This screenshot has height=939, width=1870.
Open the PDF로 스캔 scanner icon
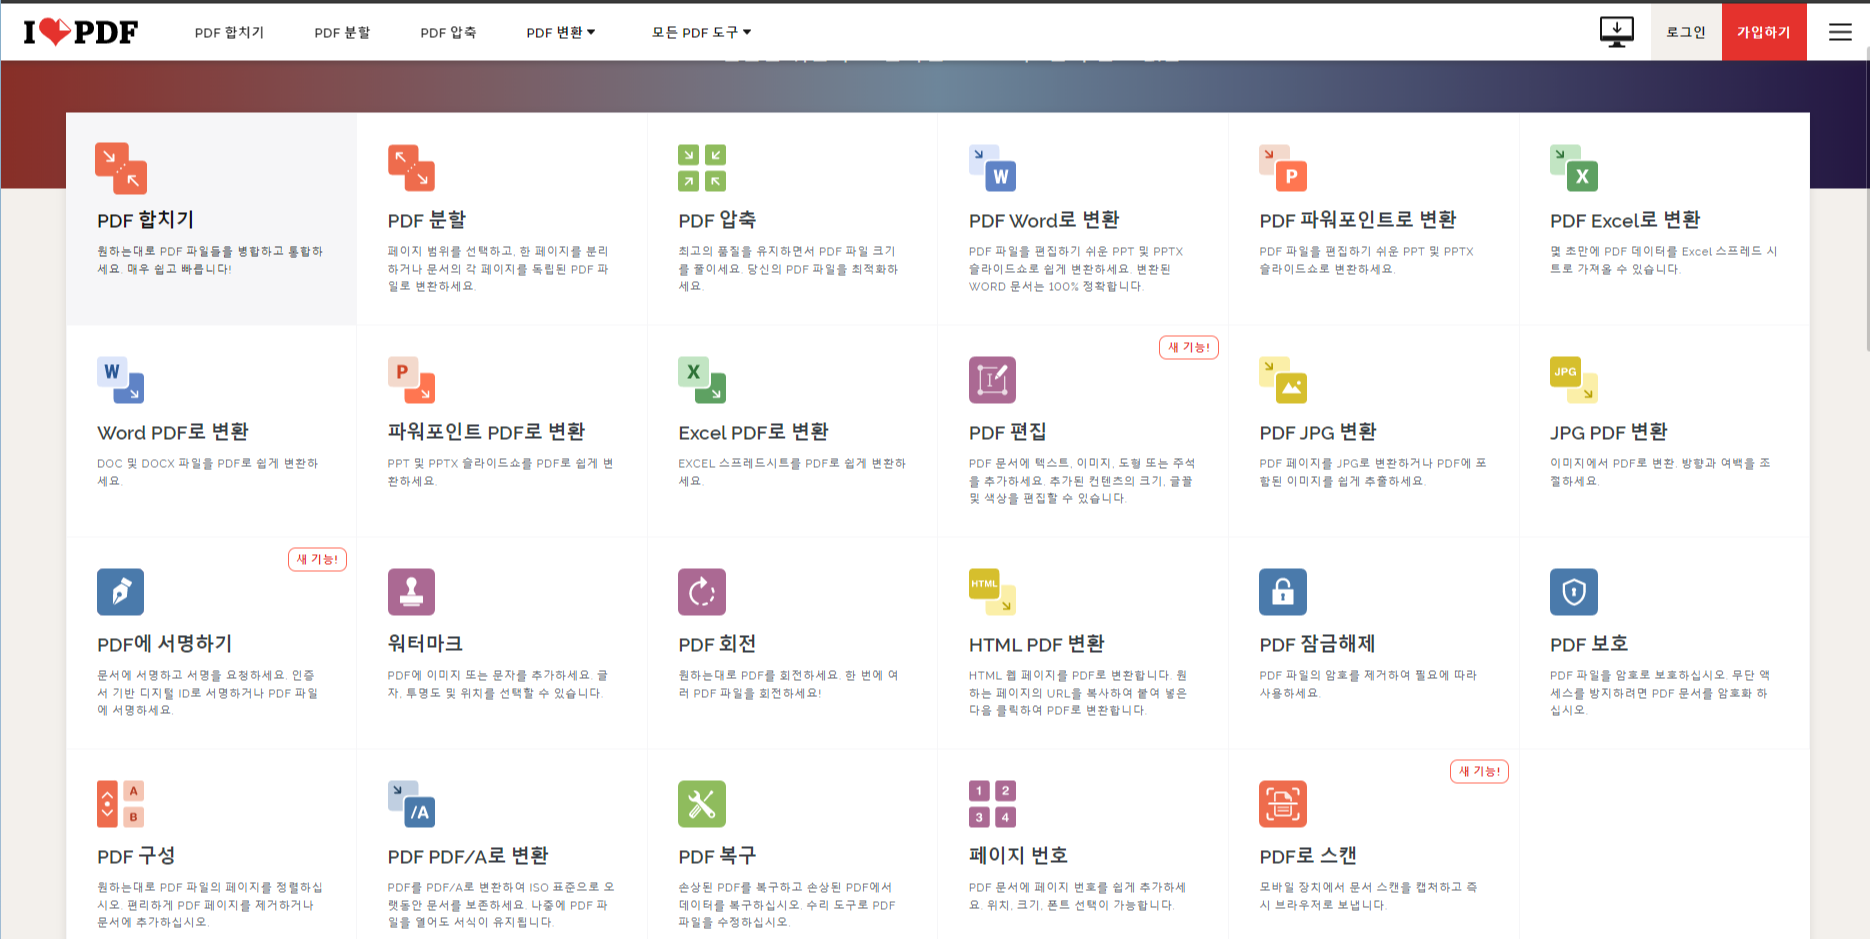1283,803
